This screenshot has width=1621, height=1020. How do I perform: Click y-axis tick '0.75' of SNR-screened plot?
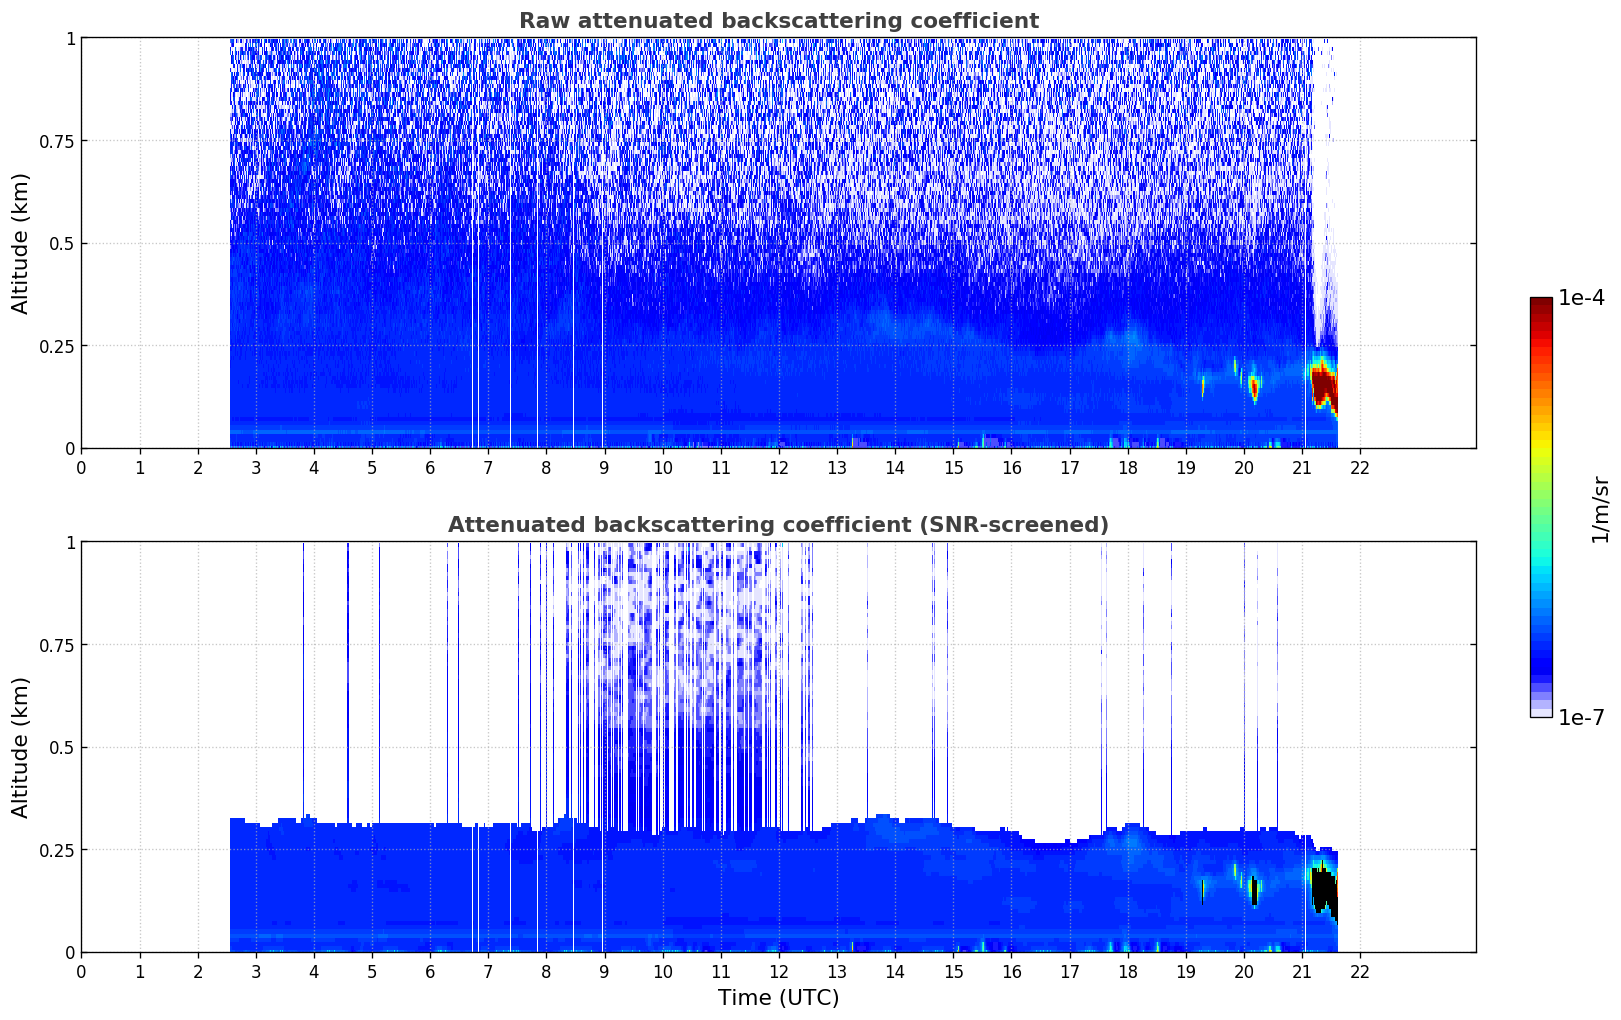58,645
